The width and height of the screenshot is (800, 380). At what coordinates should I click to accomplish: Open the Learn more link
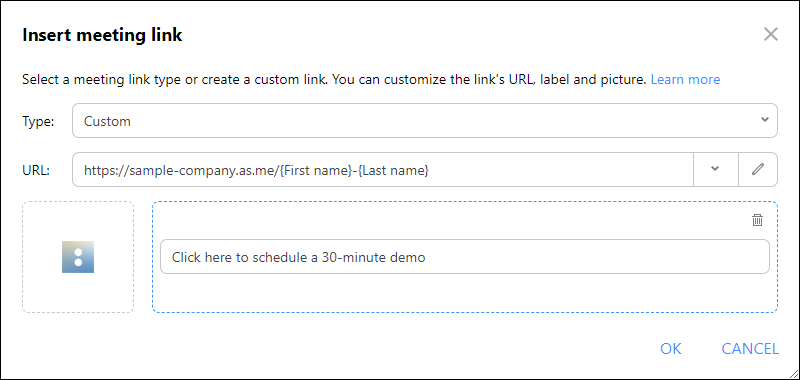coord(685,80)
